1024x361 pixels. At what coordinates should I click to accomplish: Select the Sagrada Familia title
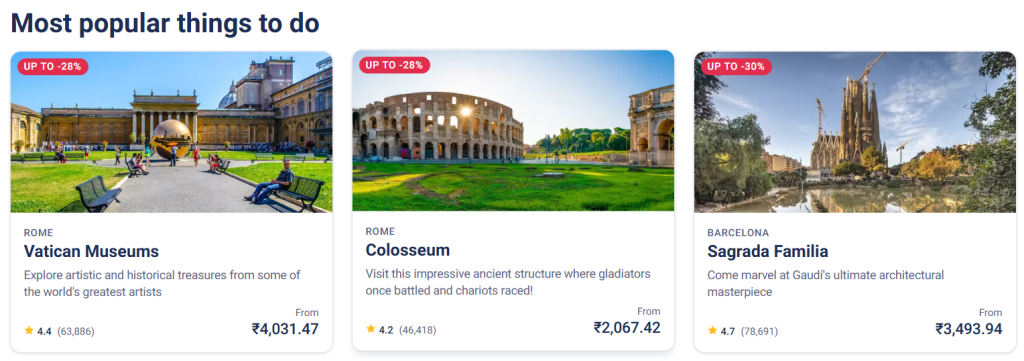coord(768,251)
